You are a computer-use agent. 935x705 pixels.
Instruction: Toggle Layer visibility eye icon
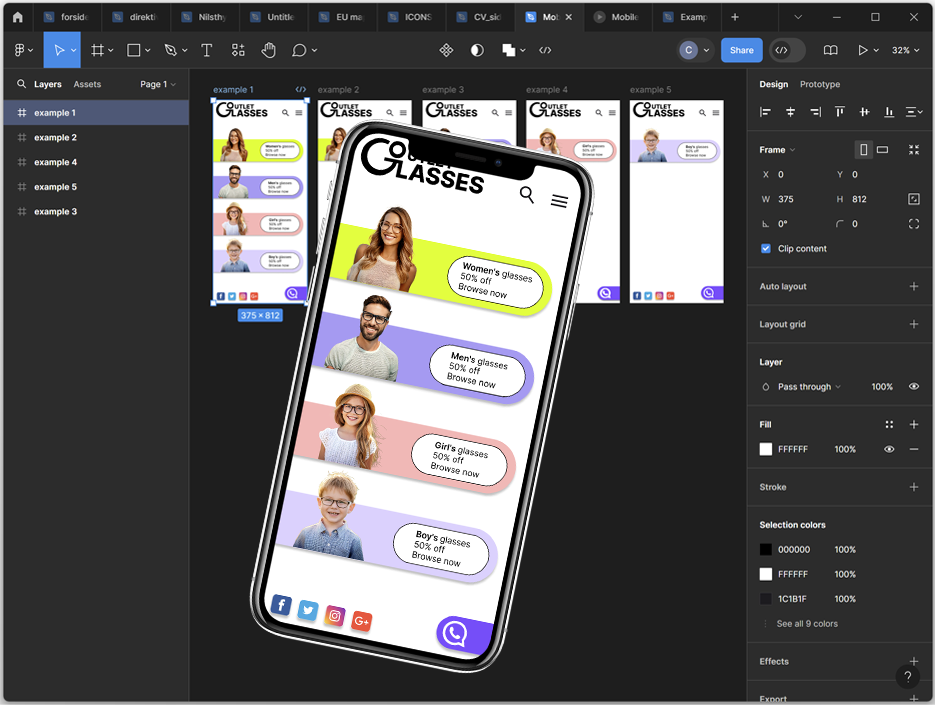[913, 387]
